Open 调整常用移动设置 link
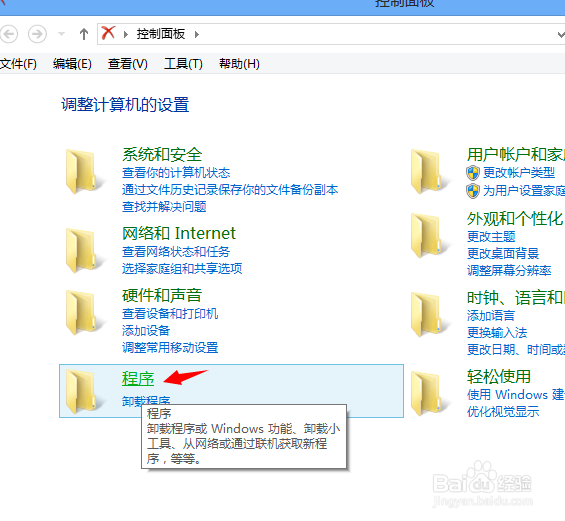Viewport: 565px width, 521px height. 170,348
